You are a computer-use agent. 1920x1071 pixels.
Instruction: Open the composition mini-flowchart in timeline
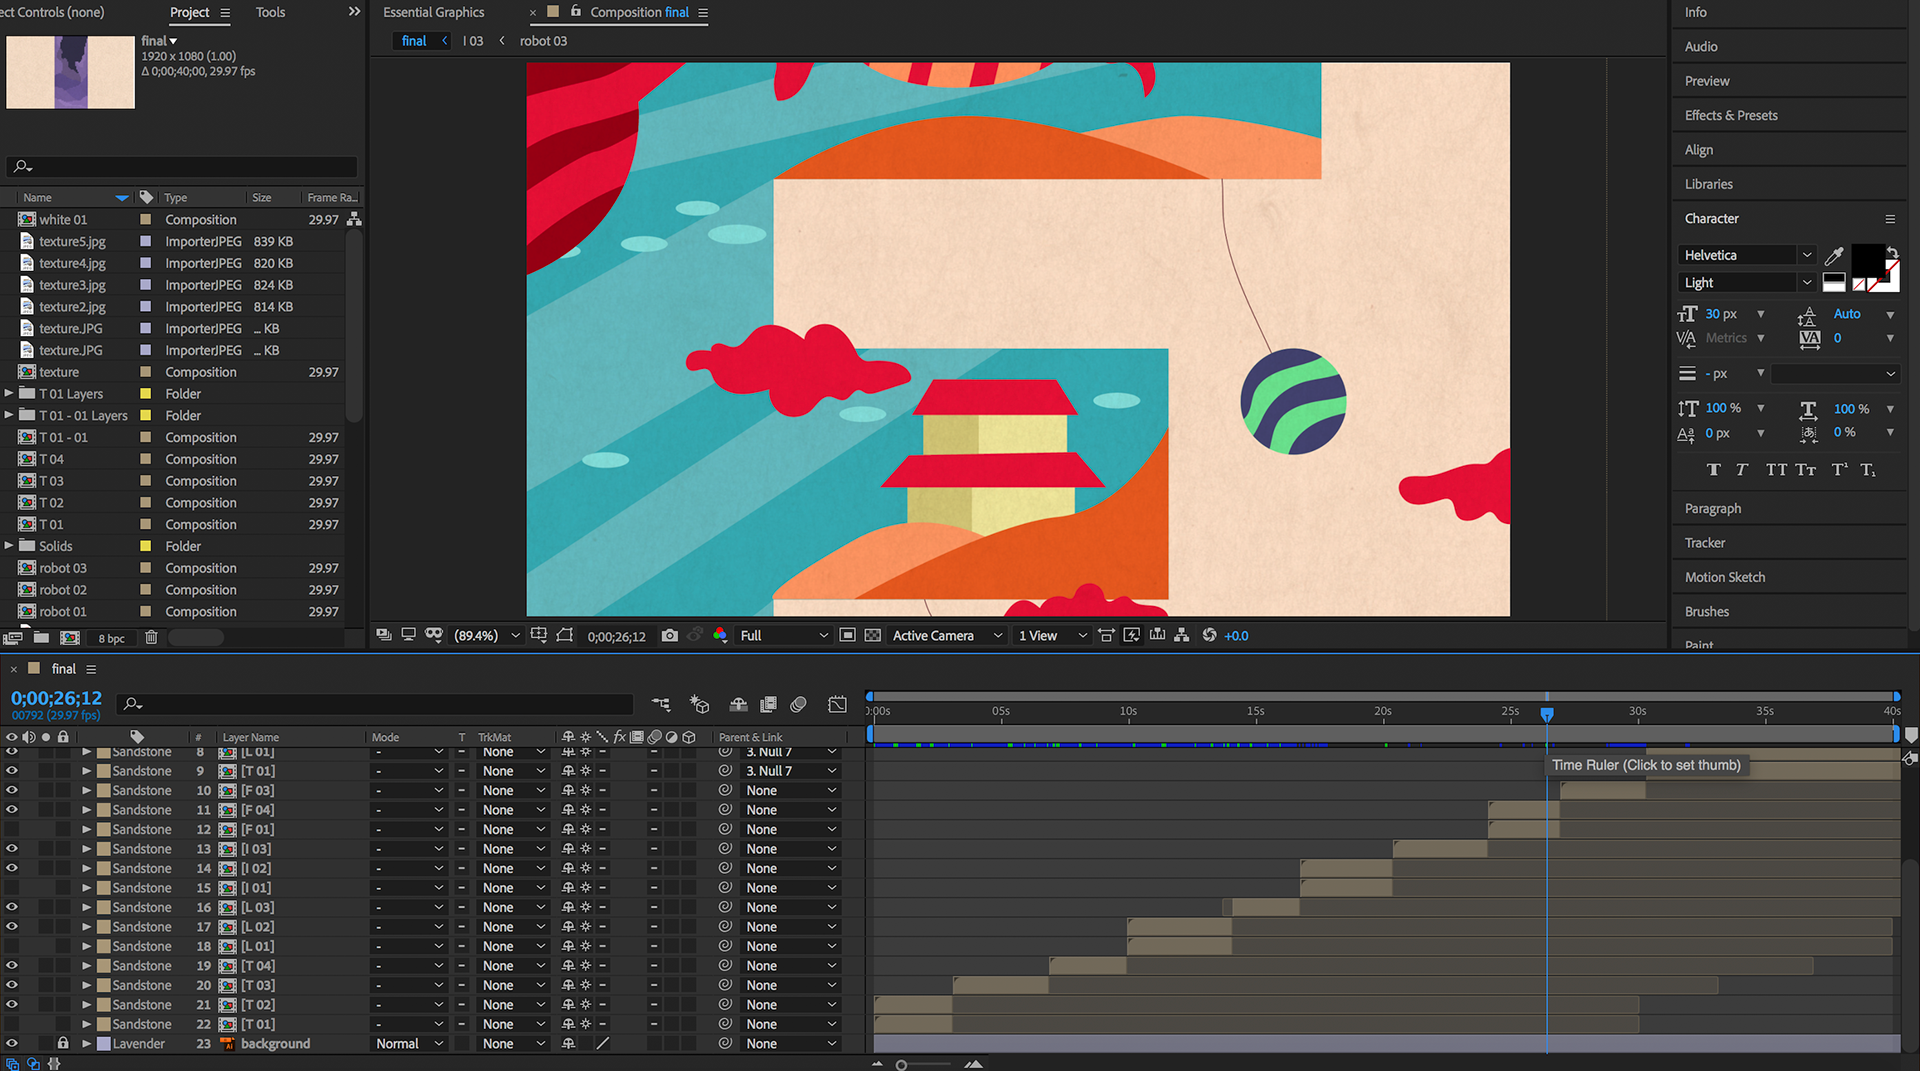[x=661, y=705]
